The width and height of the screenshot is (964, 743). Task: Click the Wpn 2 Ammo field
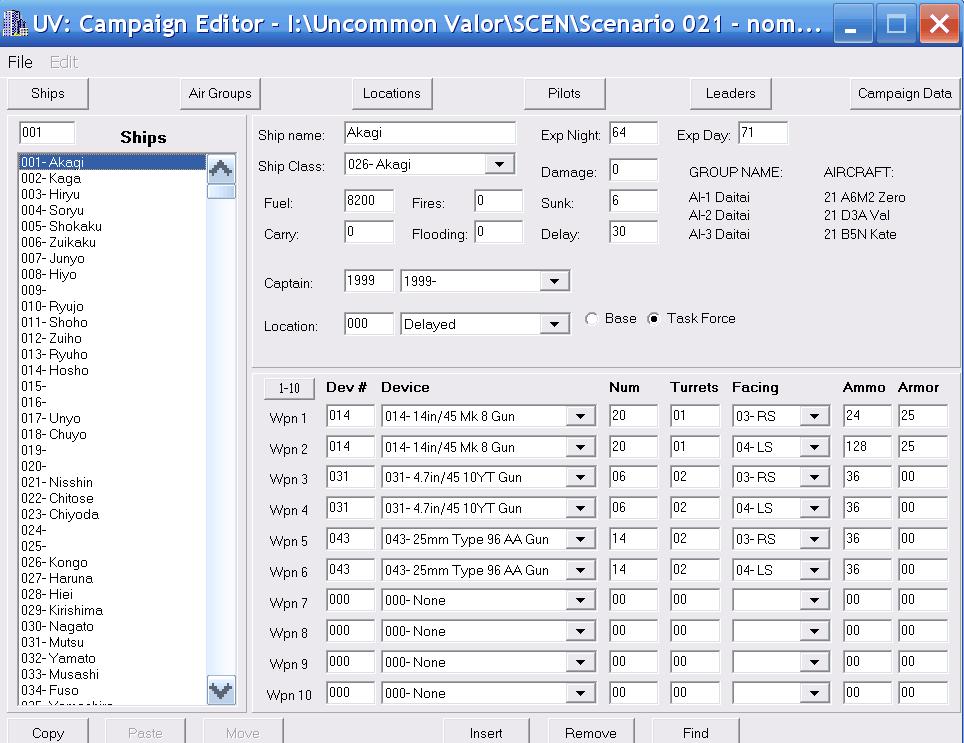coord(867,447)
